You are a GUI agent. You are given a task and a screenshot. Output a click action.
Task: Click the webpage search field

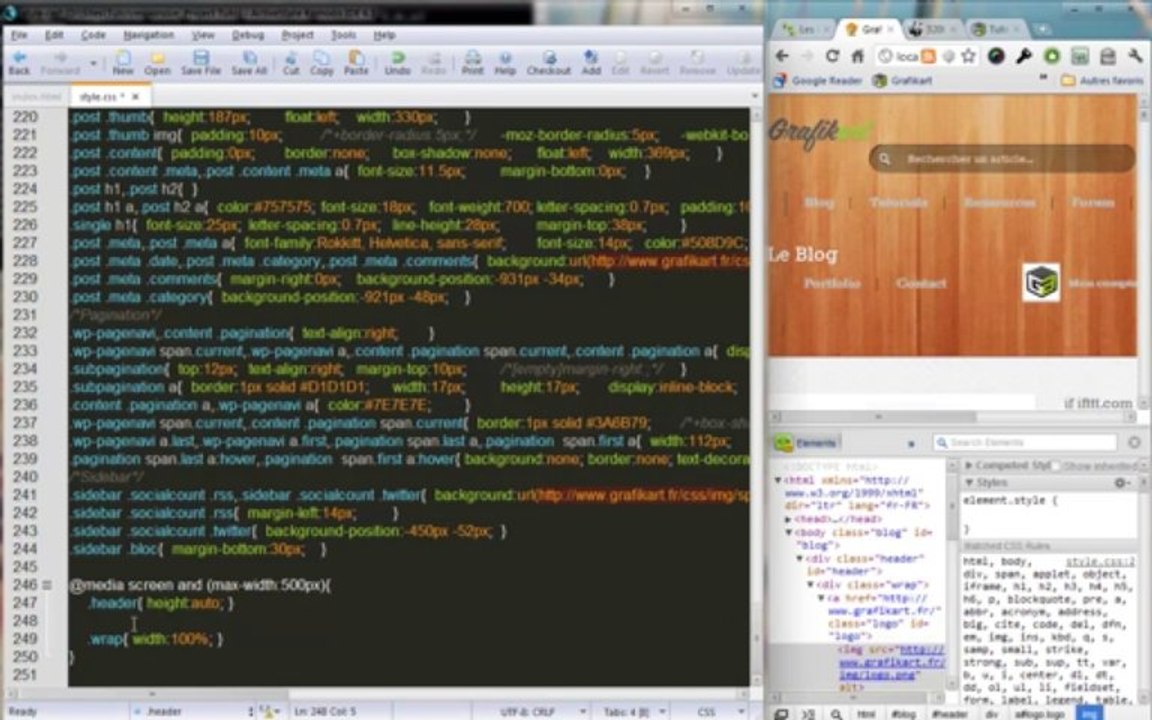(1002, 159)
